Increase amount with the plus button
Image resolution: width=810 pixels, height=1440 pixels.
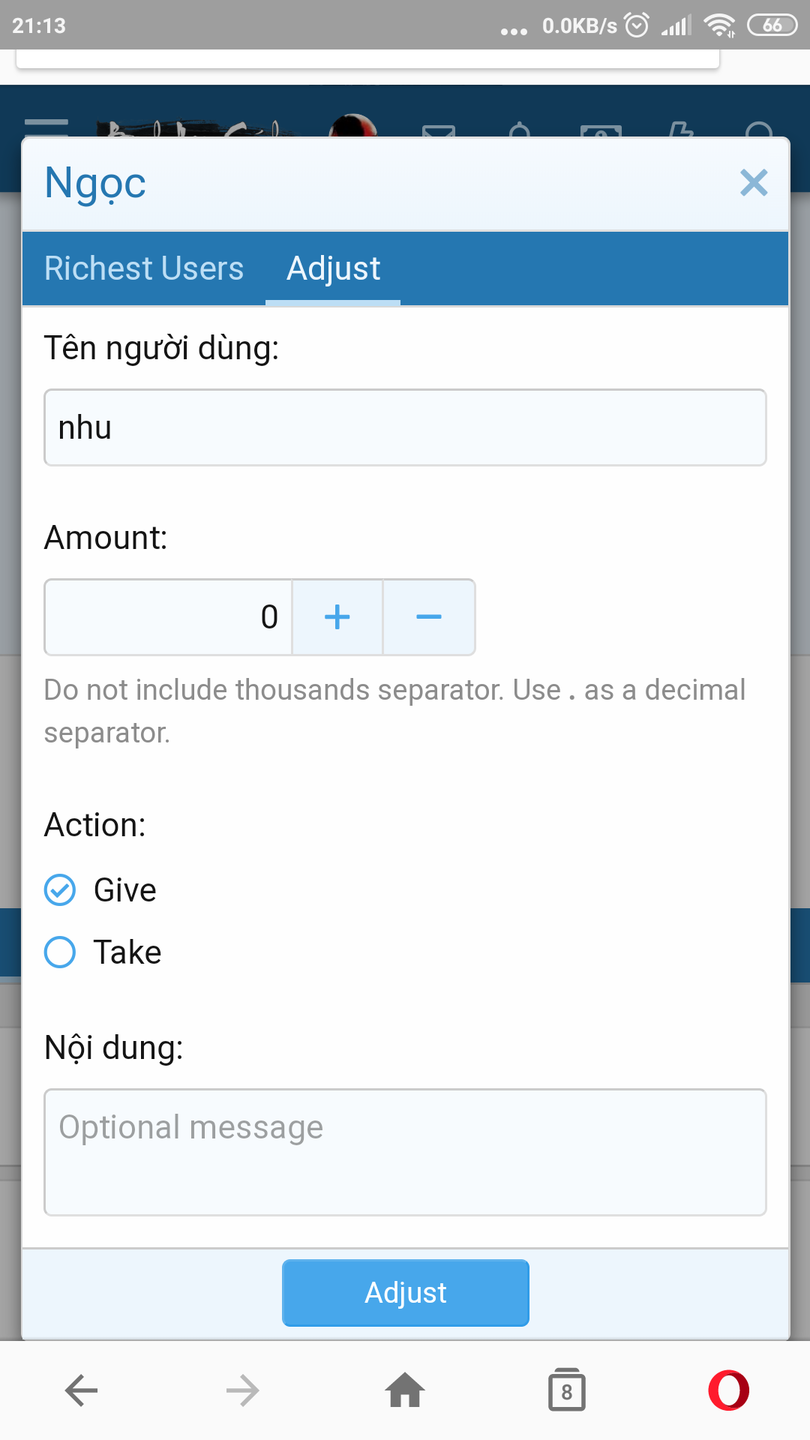pos(337,617)
